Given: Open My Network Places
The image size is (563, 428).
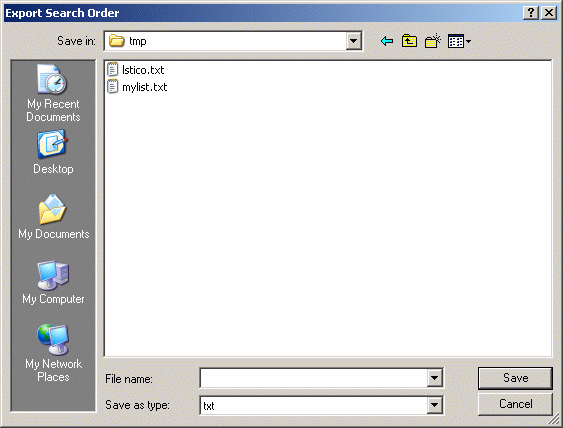Looking at the screenshot, I should click(x=53, y=354).
